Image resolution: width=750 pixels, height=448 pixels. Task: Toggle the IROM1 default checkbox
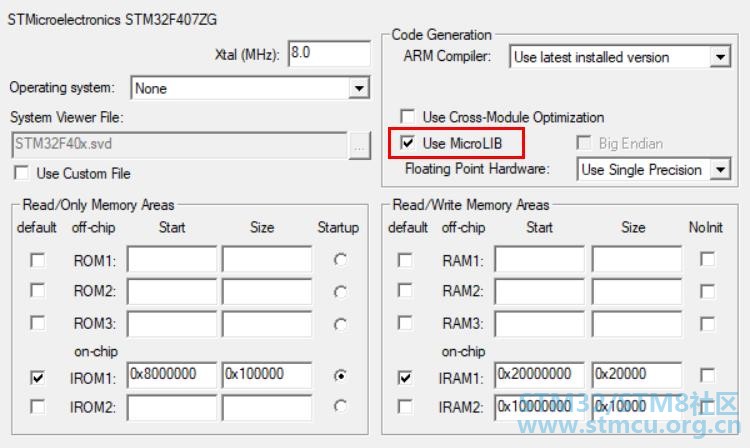[x=38, y=378]
